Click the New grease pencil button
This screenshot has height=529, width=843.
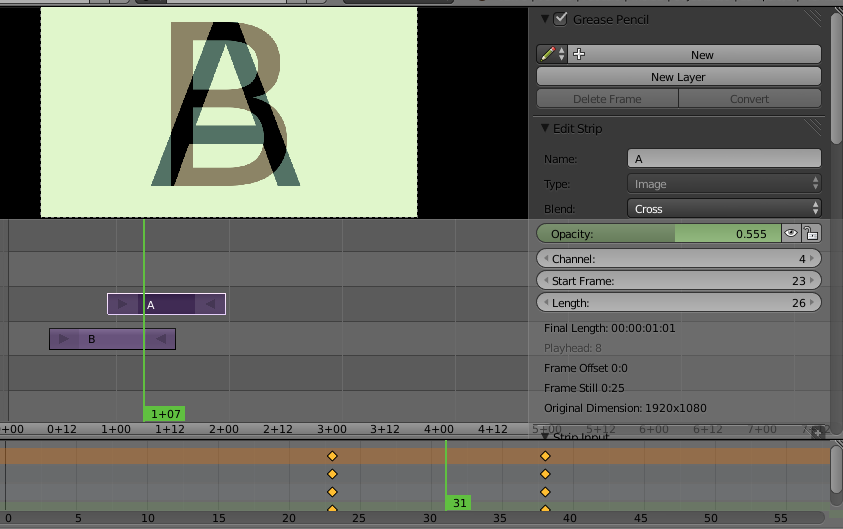coord(702,54)
